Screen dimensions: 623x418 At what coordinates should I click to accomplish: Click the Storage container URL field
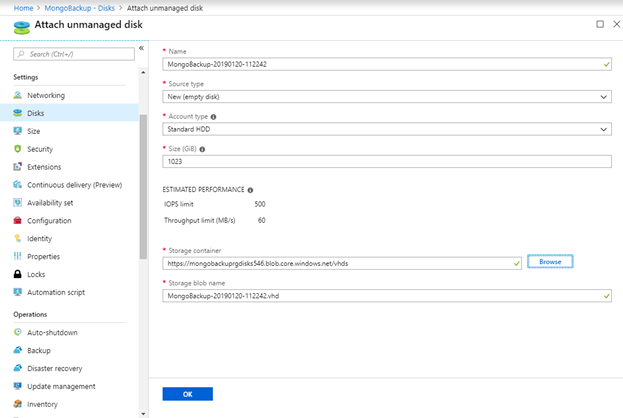coord(342,263)
